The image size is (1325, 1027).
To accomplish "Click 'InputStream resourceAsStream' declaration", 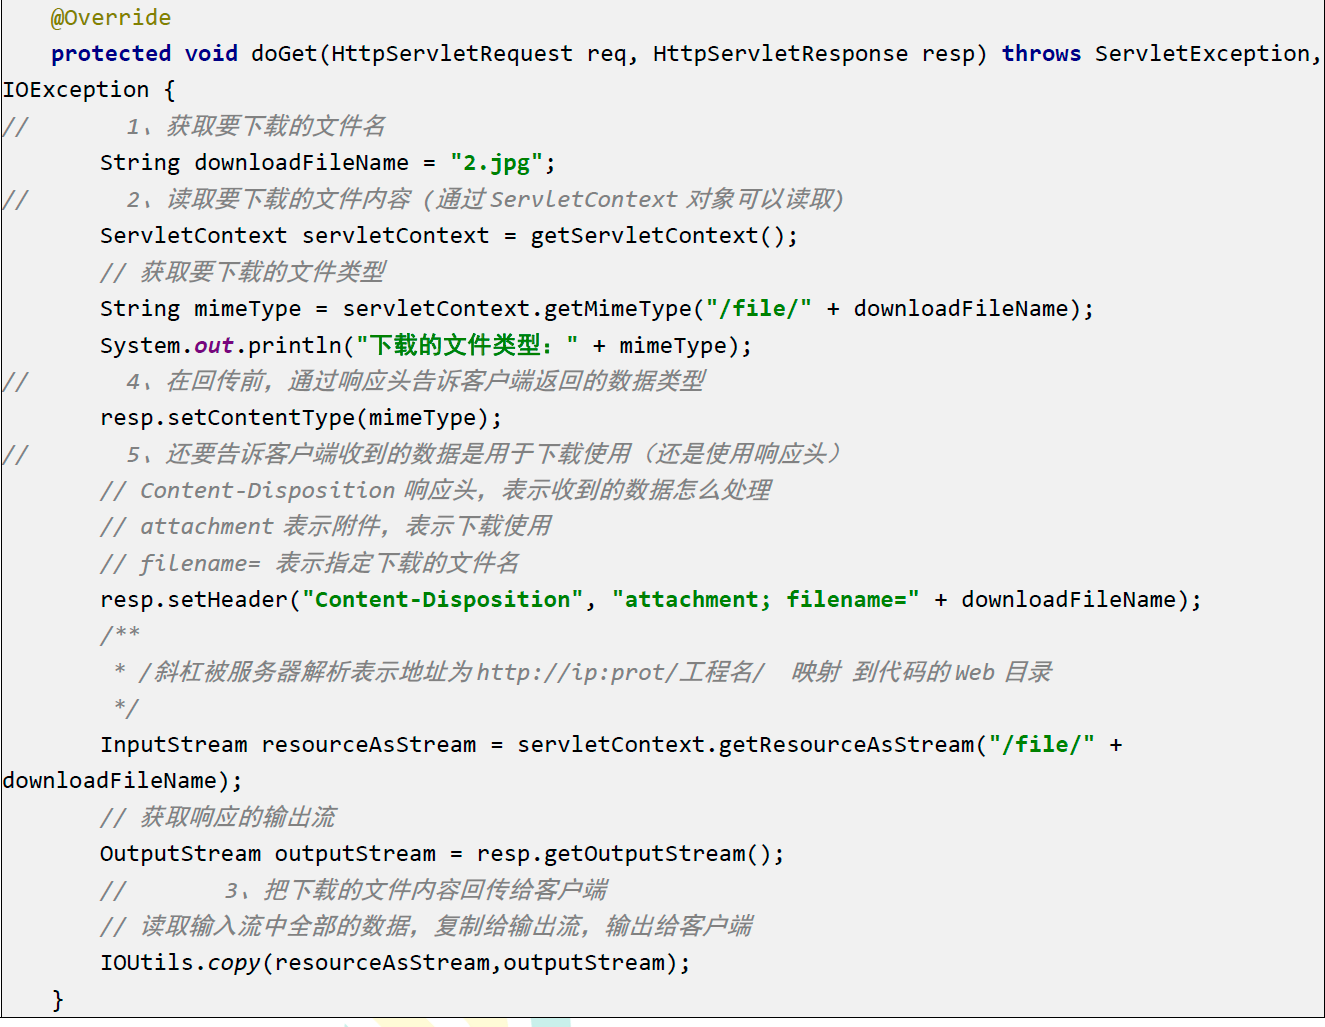I will (288, 745).
